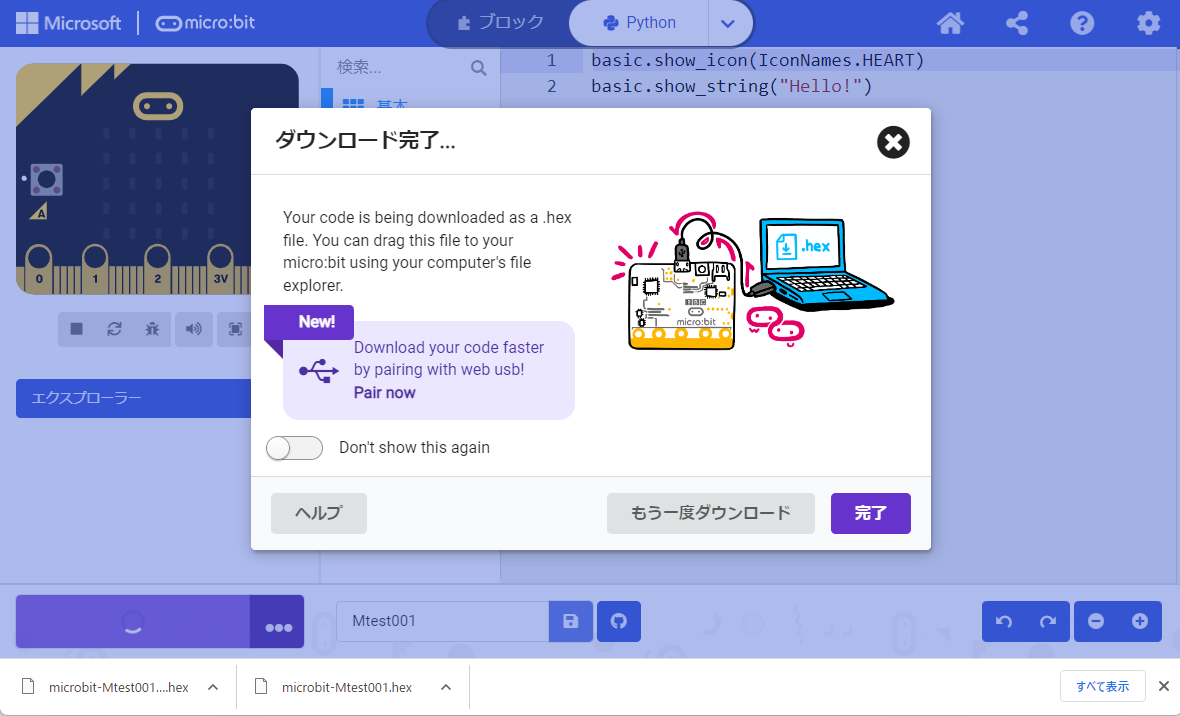The width and height of the screenshot is (1180, 716).
Task: Click すべて表示 in downloads bar
Action: coord(1102,687)
